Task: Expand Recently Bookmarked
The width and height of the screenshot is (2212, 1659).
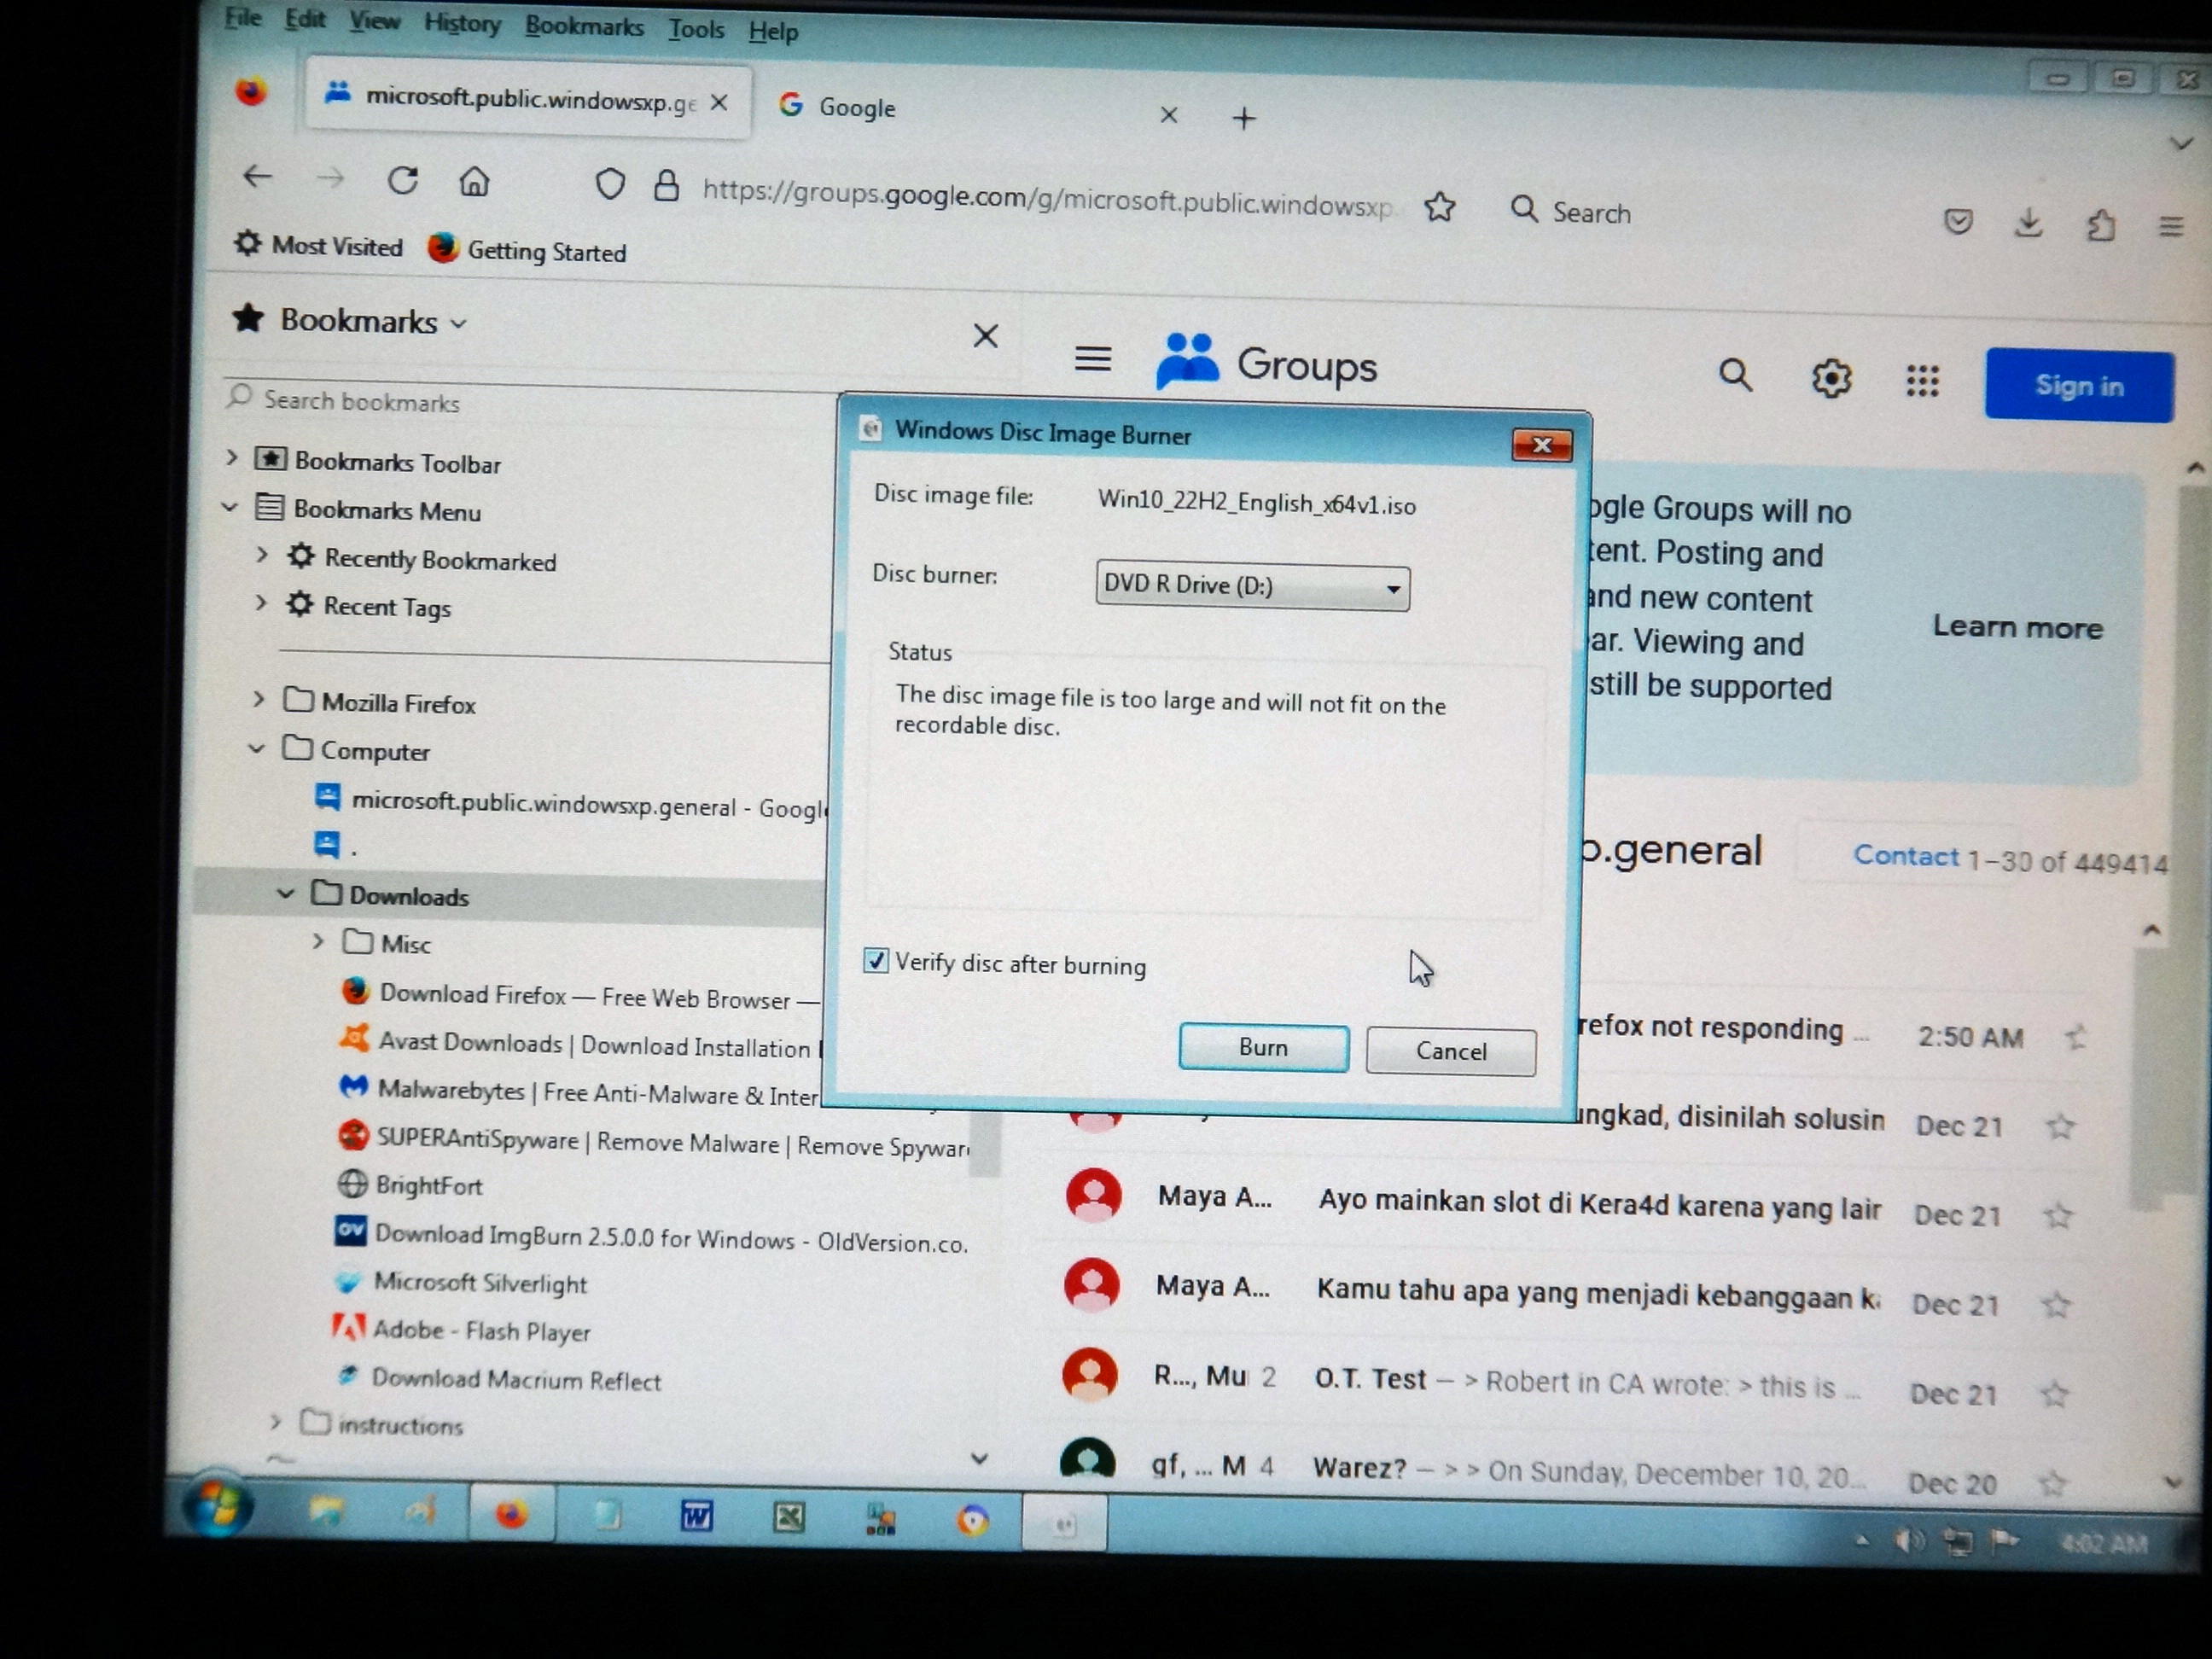Action: pyautogui.click(x=261, y=554)
